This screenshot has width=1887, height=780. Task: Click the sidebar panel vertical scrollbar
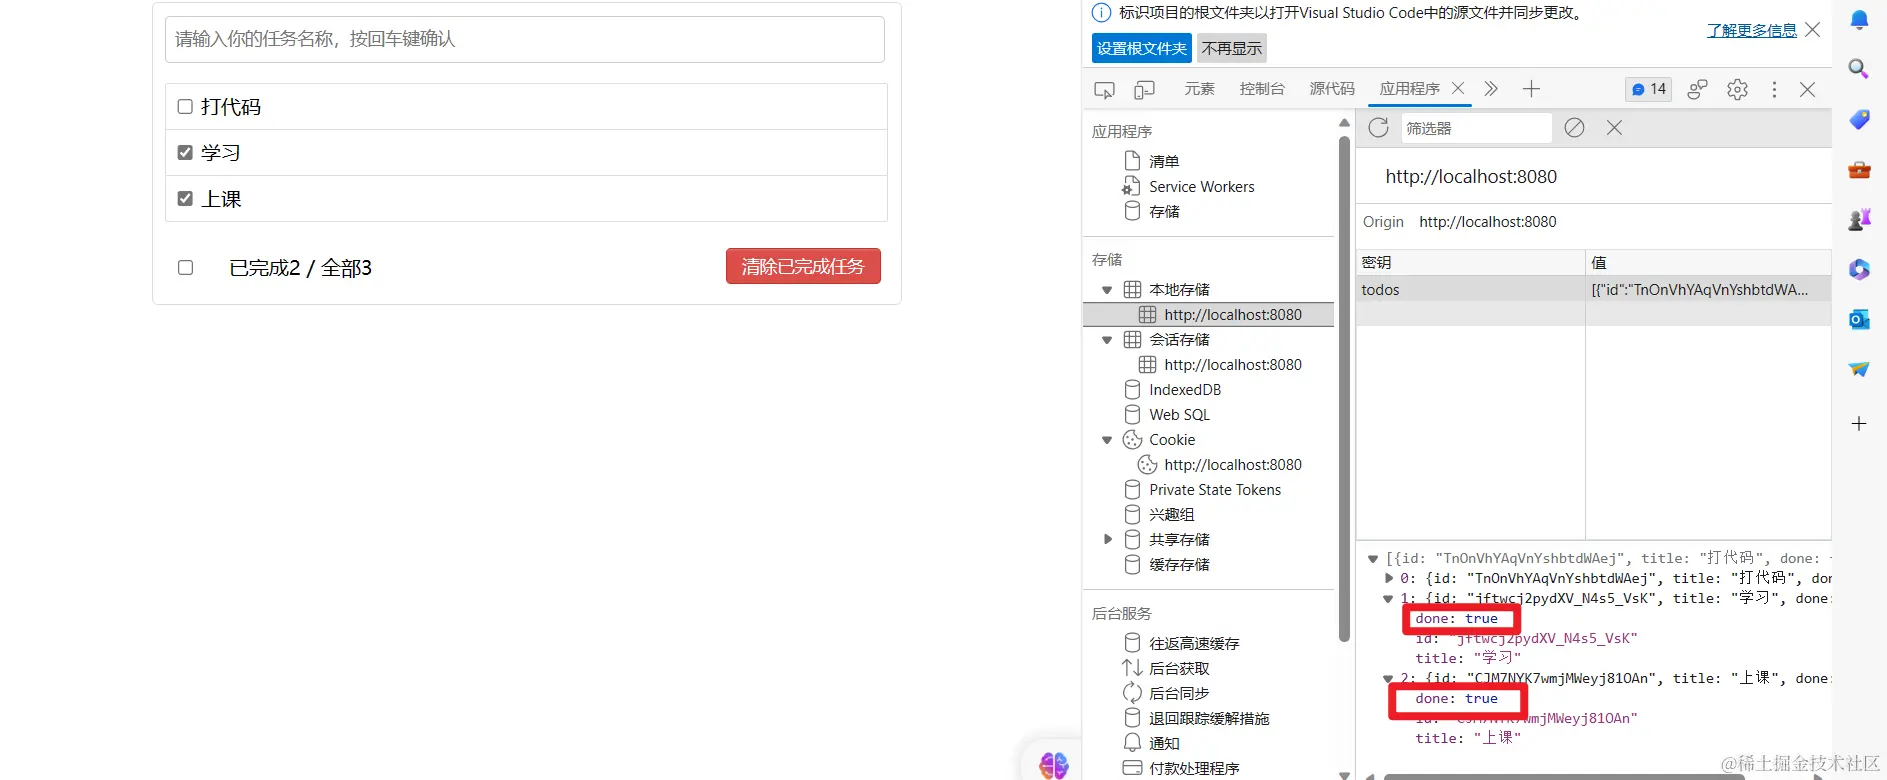coord(1344,389)
